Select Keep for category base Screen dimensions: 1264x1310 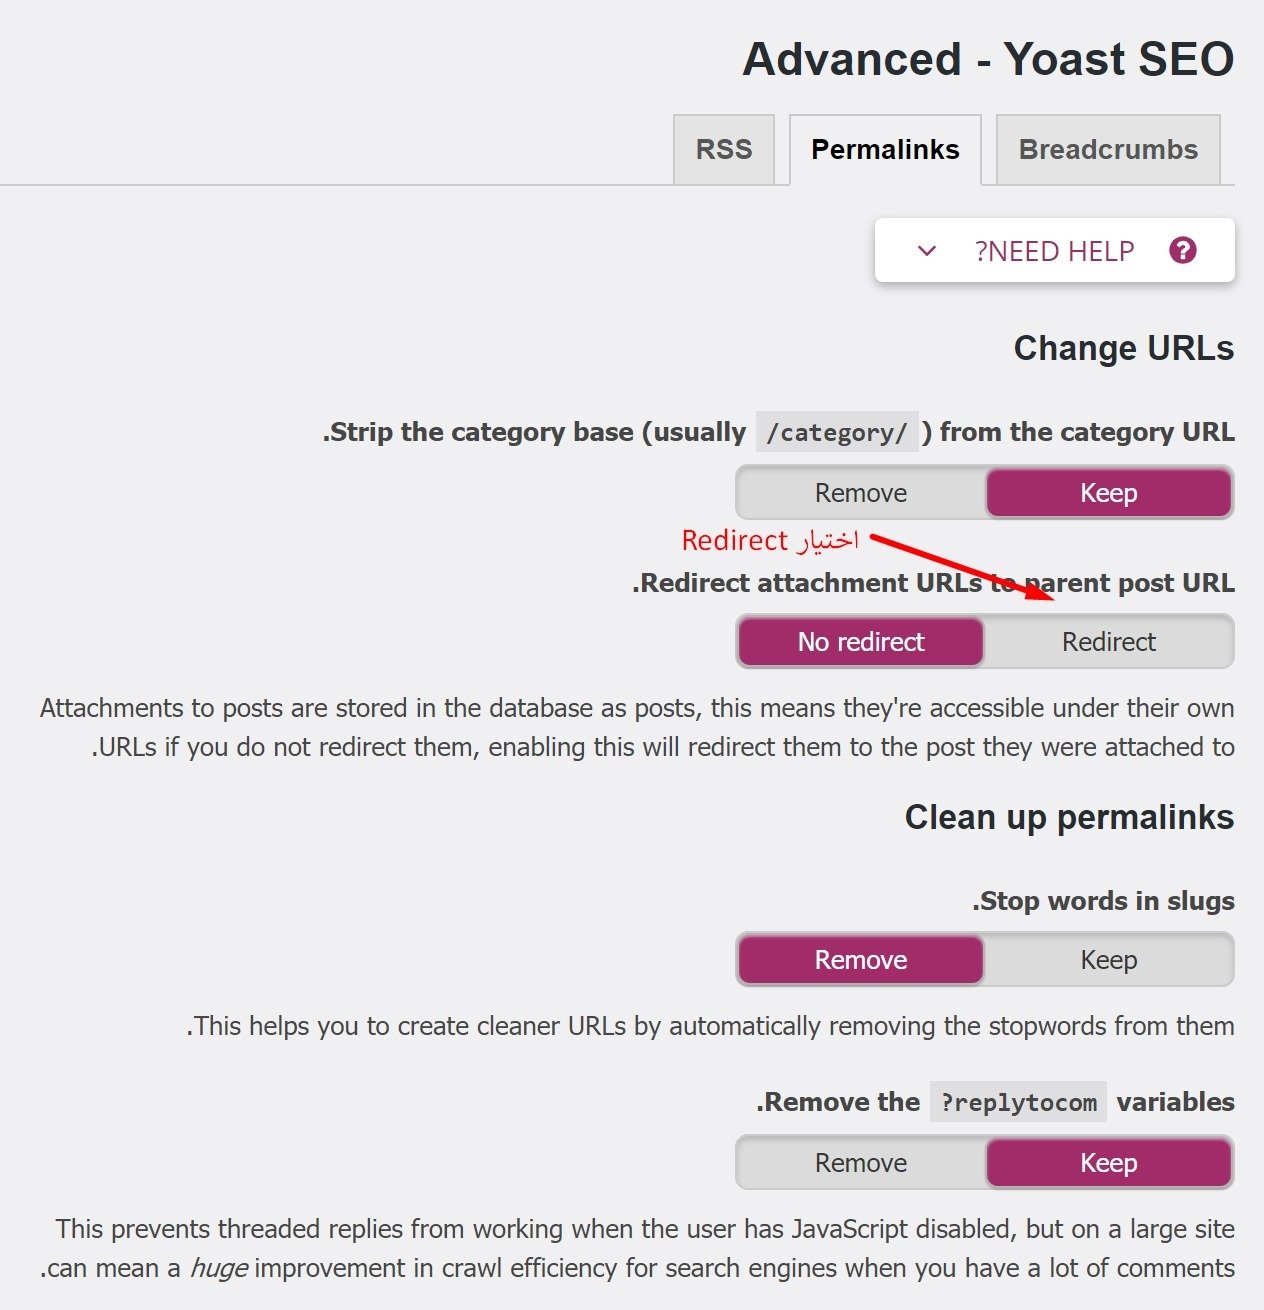[1108, 492]
